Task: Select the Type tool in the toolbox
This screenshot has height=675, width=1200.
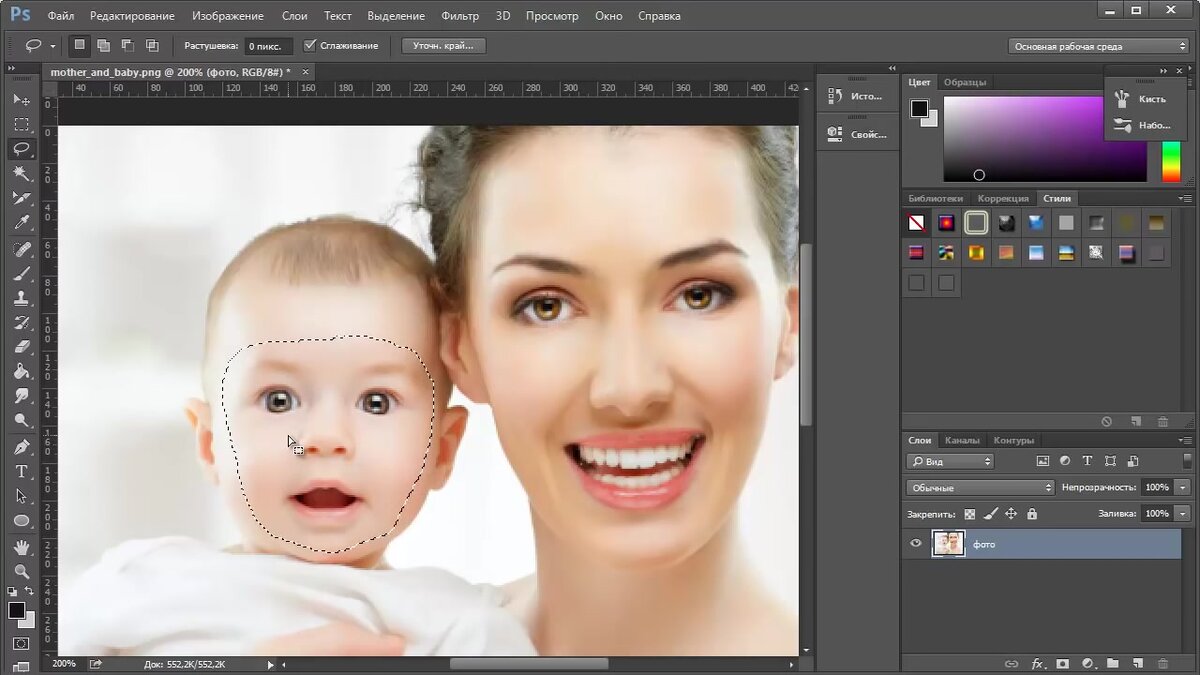Action: point(21,471)
